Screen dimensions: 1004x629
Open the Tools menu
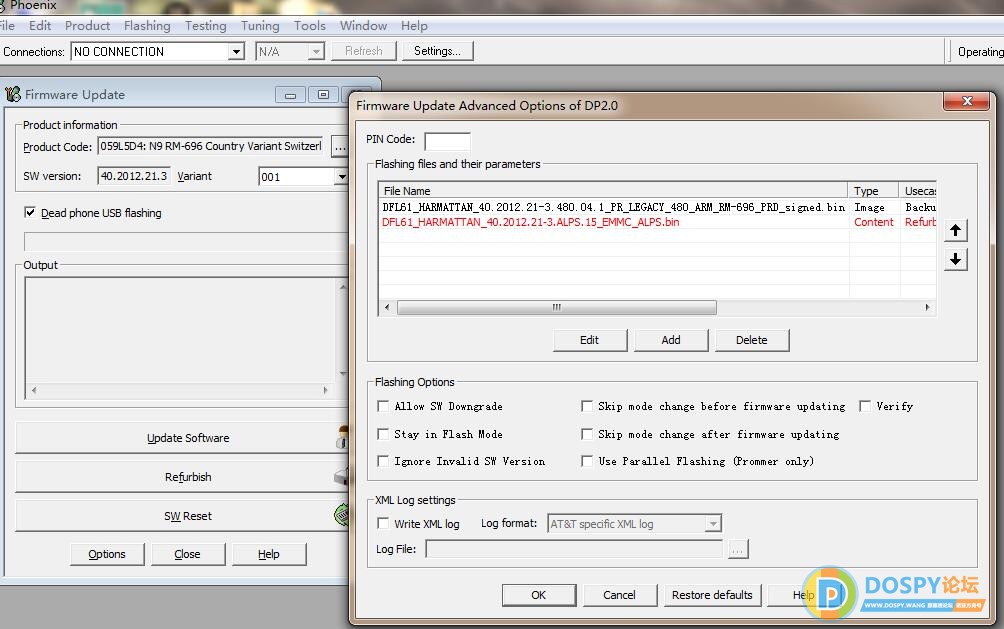(310, 26)
